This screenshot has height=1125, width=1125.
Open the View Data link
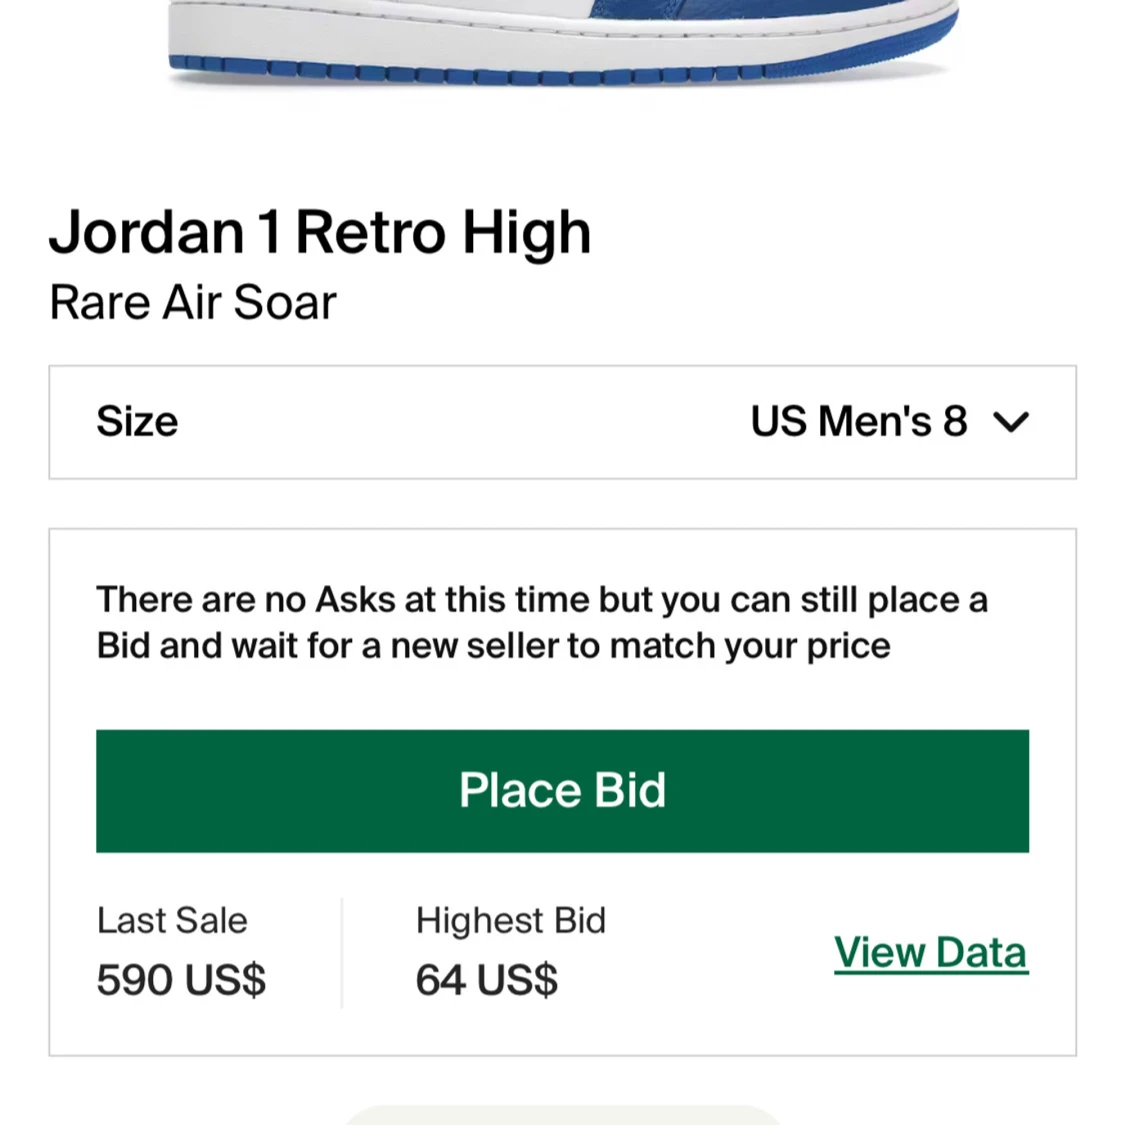pyautogui.click(x=931, y=954)
